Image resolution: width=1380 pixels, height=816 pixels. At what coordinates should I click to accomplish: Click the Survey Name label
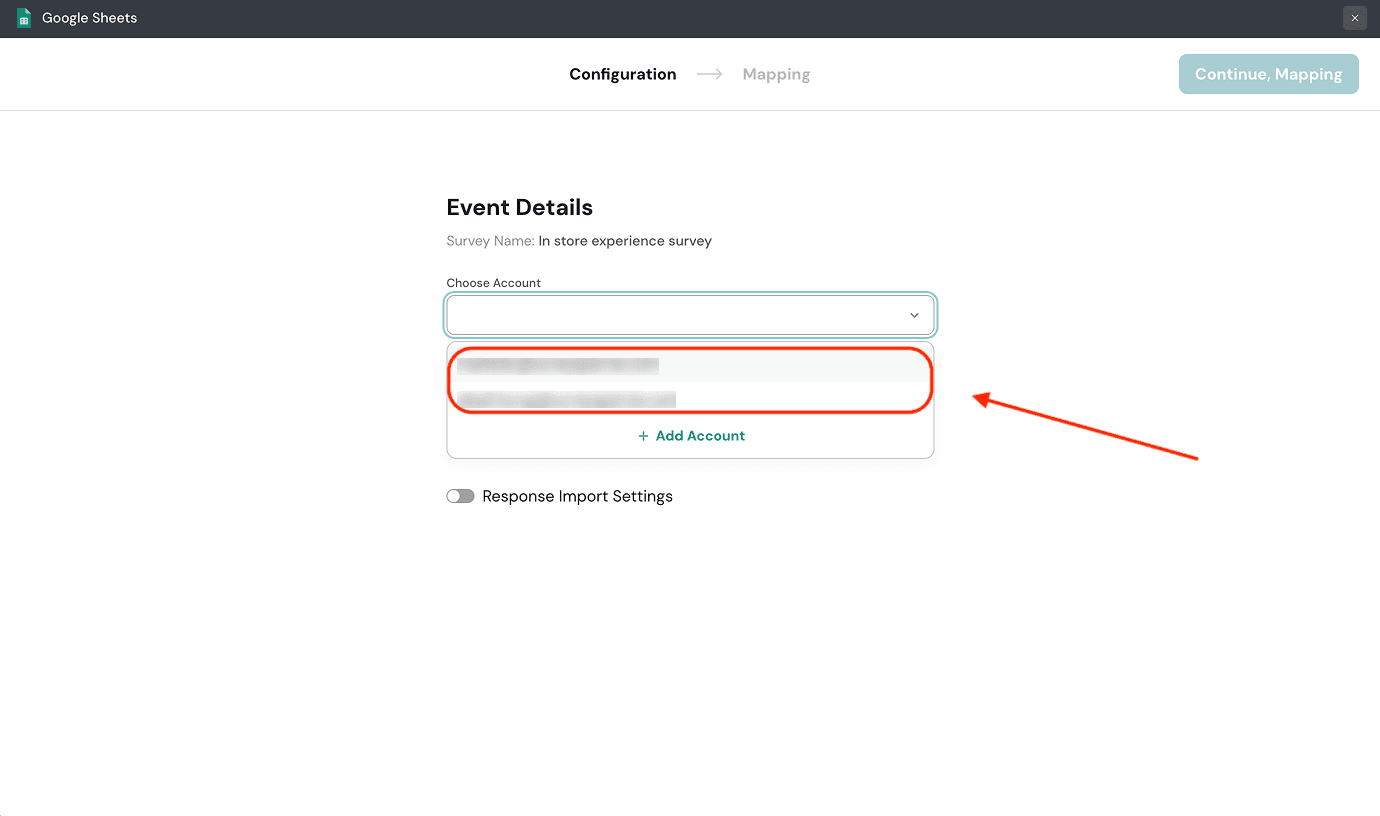pyautogui.click(x=490, y=241)
